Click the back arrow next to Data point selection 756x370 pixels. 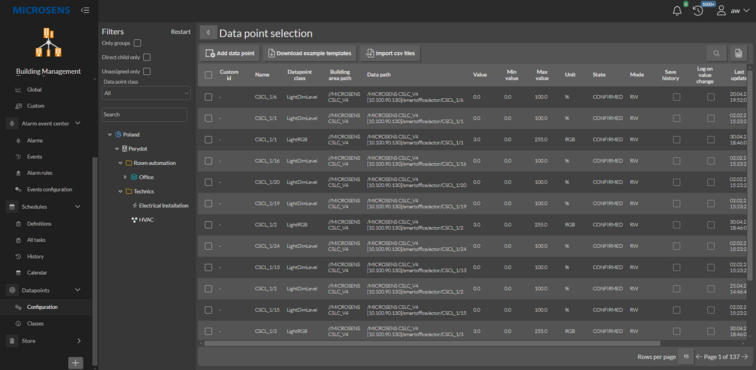pyautogui.click(x=208, y=33)
